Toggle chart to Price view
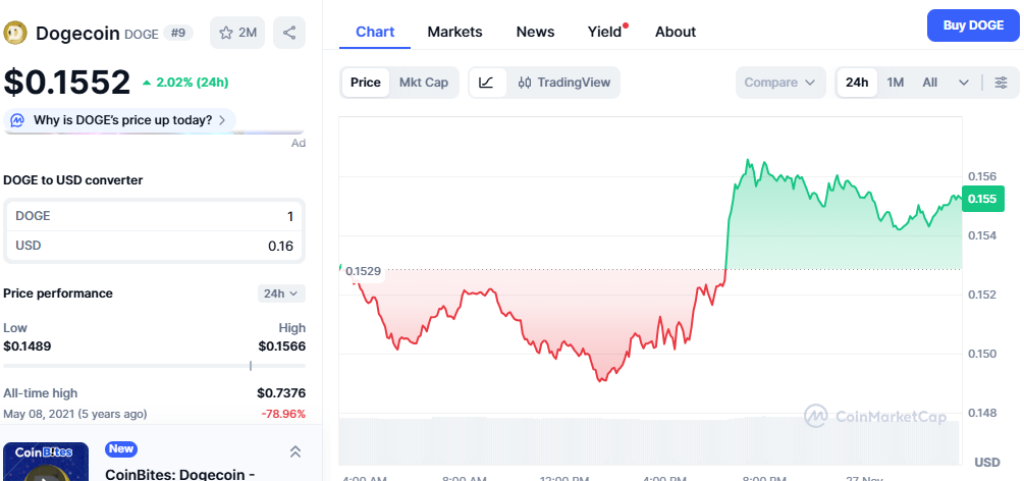 coord(365,82)
